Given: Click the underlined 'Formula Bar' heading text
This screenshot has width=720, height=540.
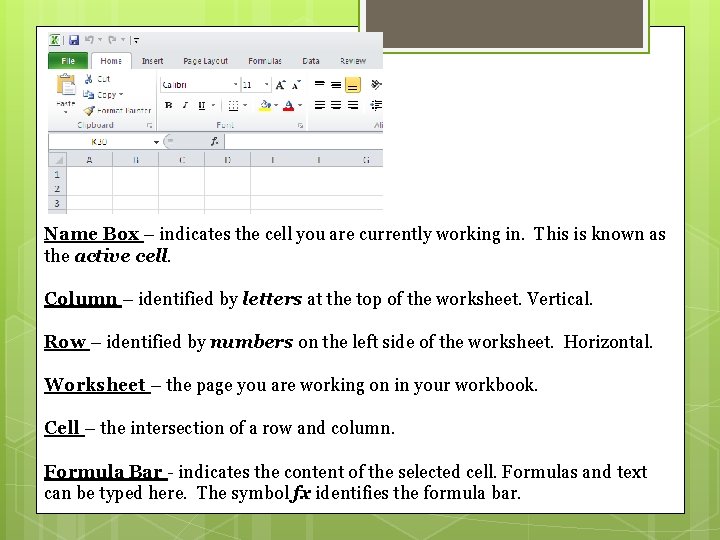Looking at the screenshot, I should [103, 472].
